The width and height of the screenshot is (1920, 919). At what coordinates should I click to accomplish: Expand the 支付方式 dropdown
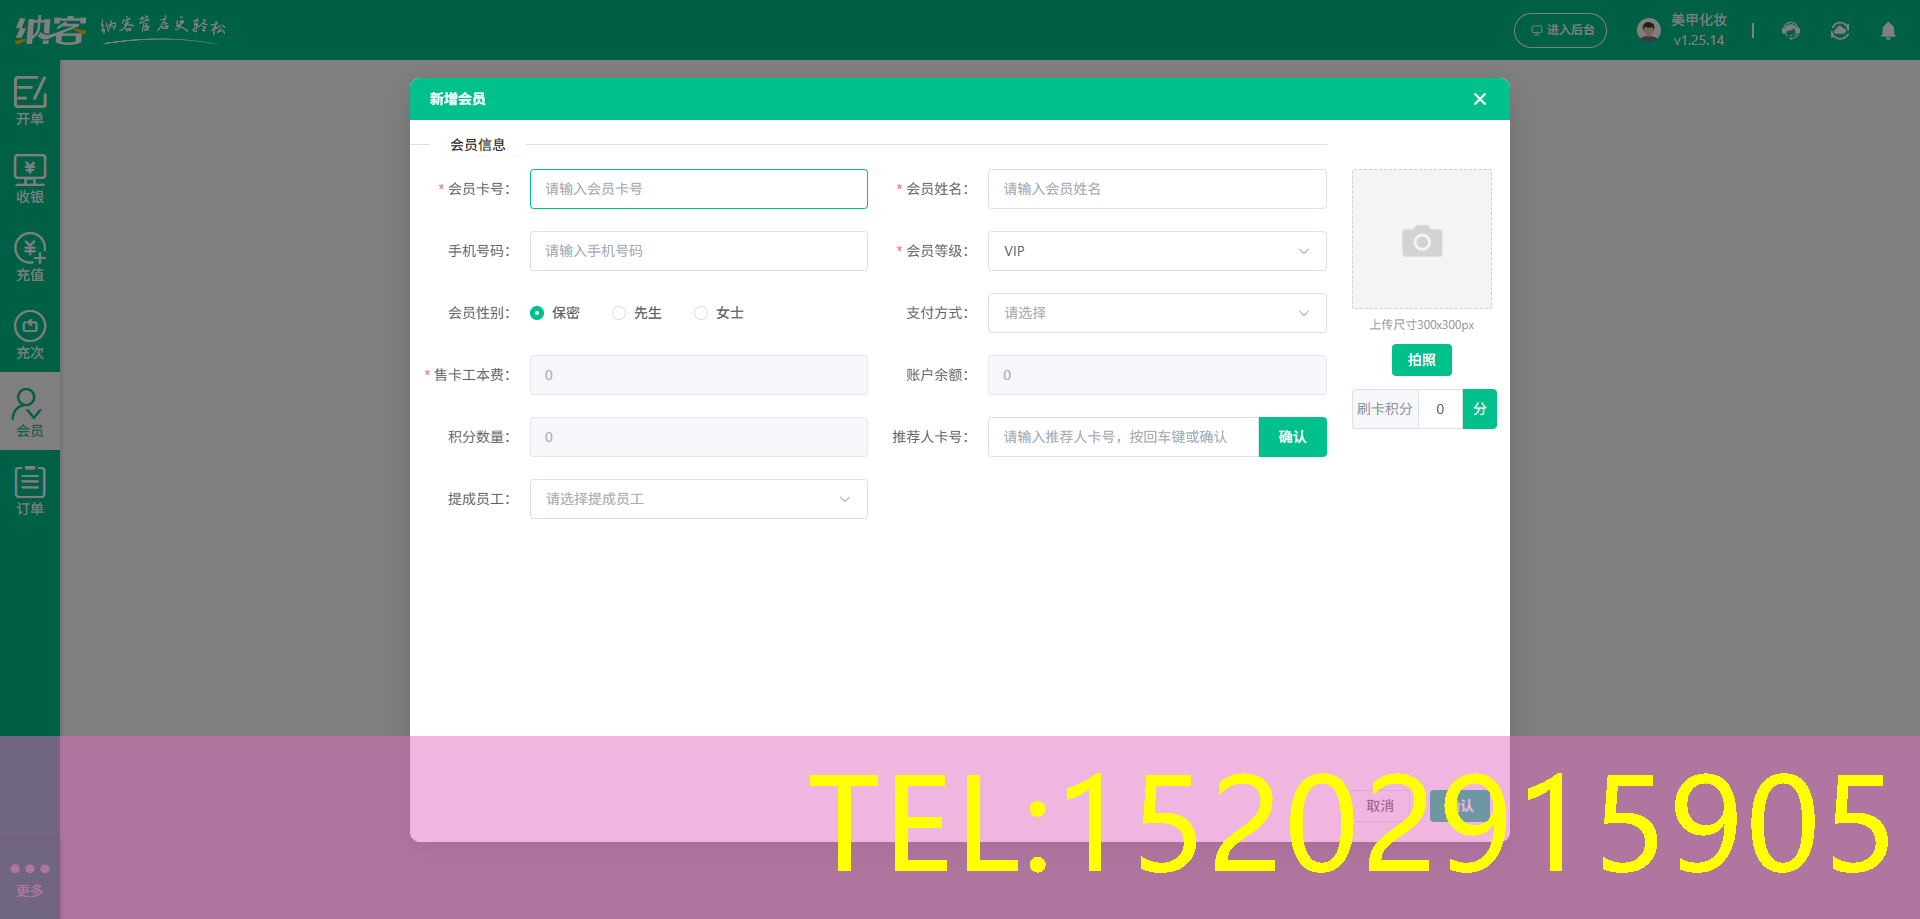click(x=1156, y=313)
